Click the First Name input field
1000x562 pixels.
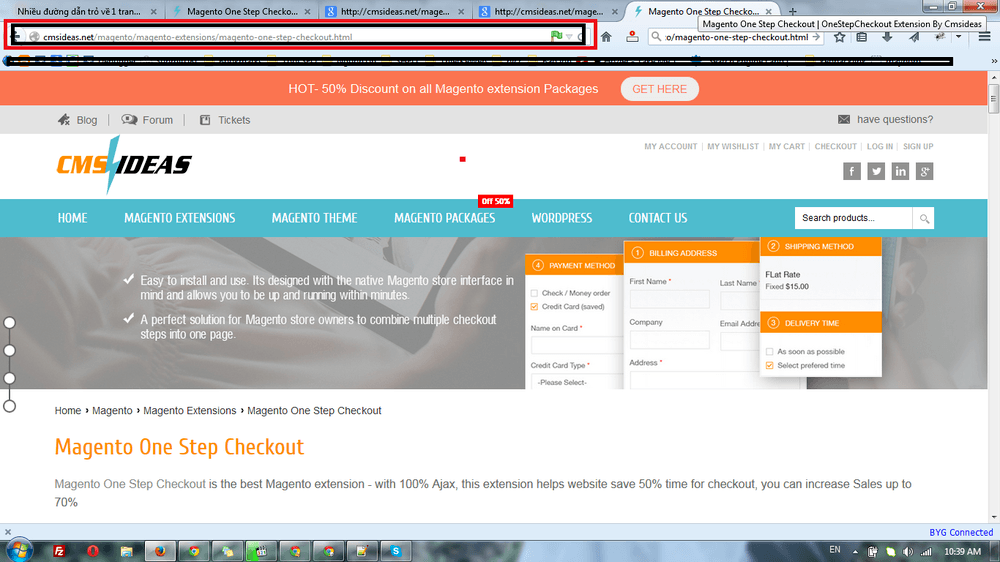(x=669, y=299)
